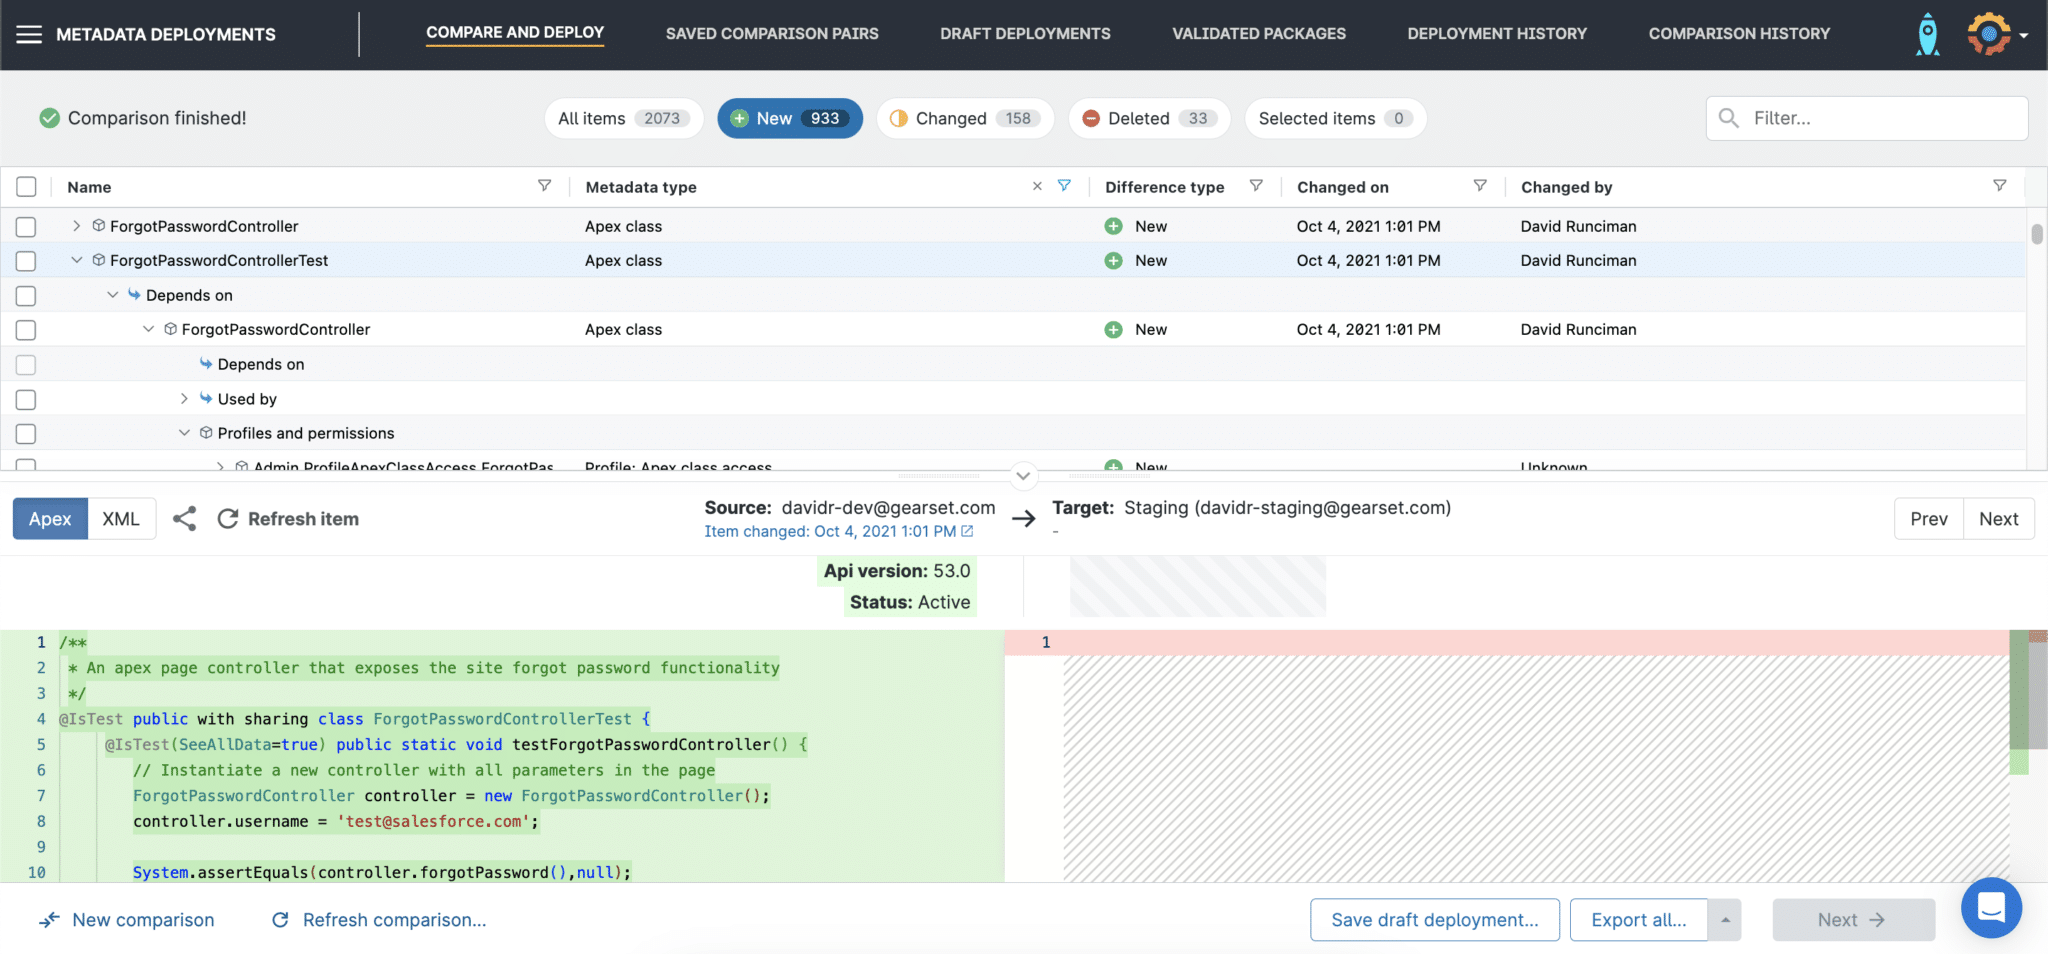This screenshot has height=954, width=2048.
Task: Select all rows with header checkbox
Action: 26,187
